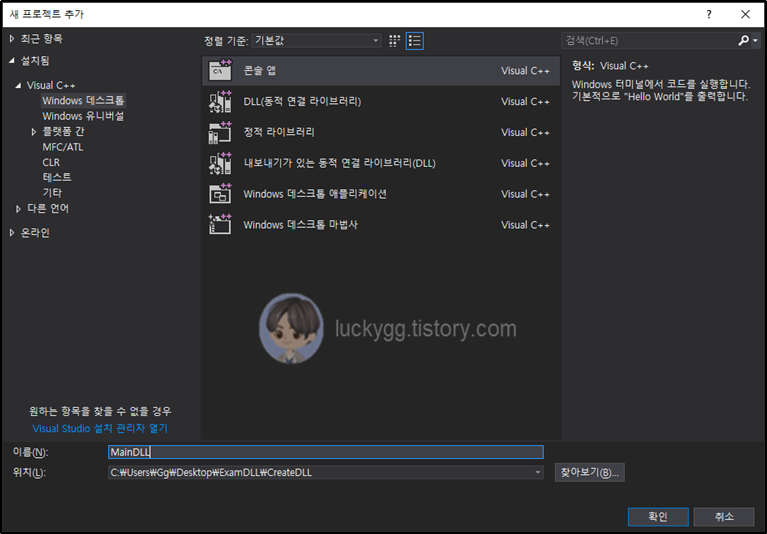Expand the 다른 언어 node
Image resolution: width=767 pixels, height=534 pixels.
[18, 209]
